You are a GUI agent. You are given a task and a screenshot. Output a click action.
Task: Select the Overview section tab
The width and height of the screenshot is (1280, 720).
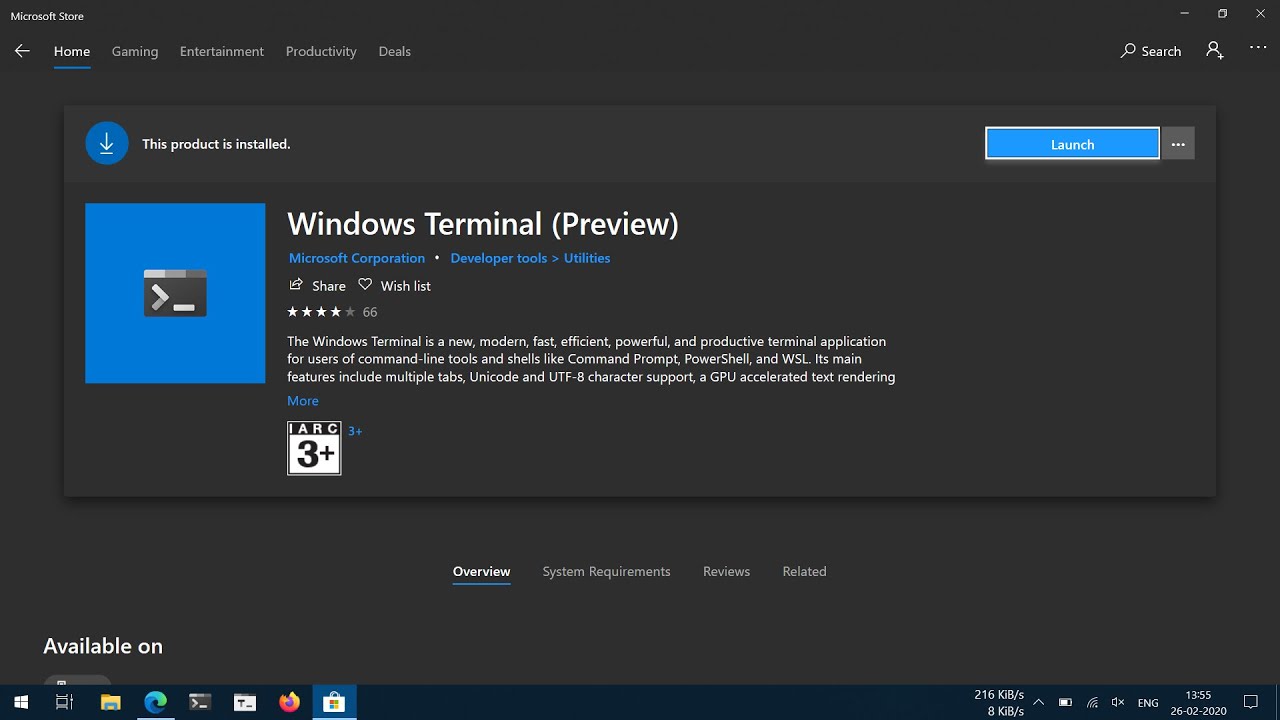click(x=481, y=572)
